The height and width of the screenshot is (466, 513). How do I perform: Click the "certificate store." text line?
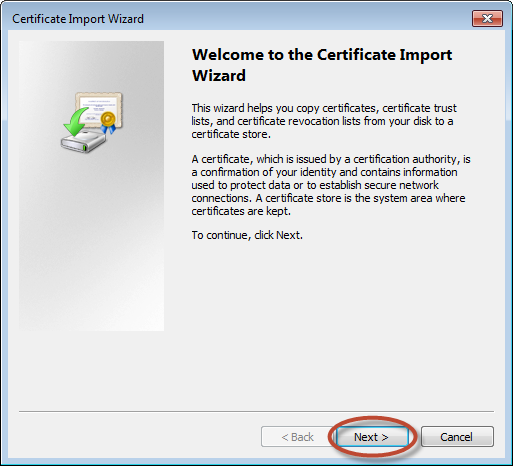tap(231, 134)
